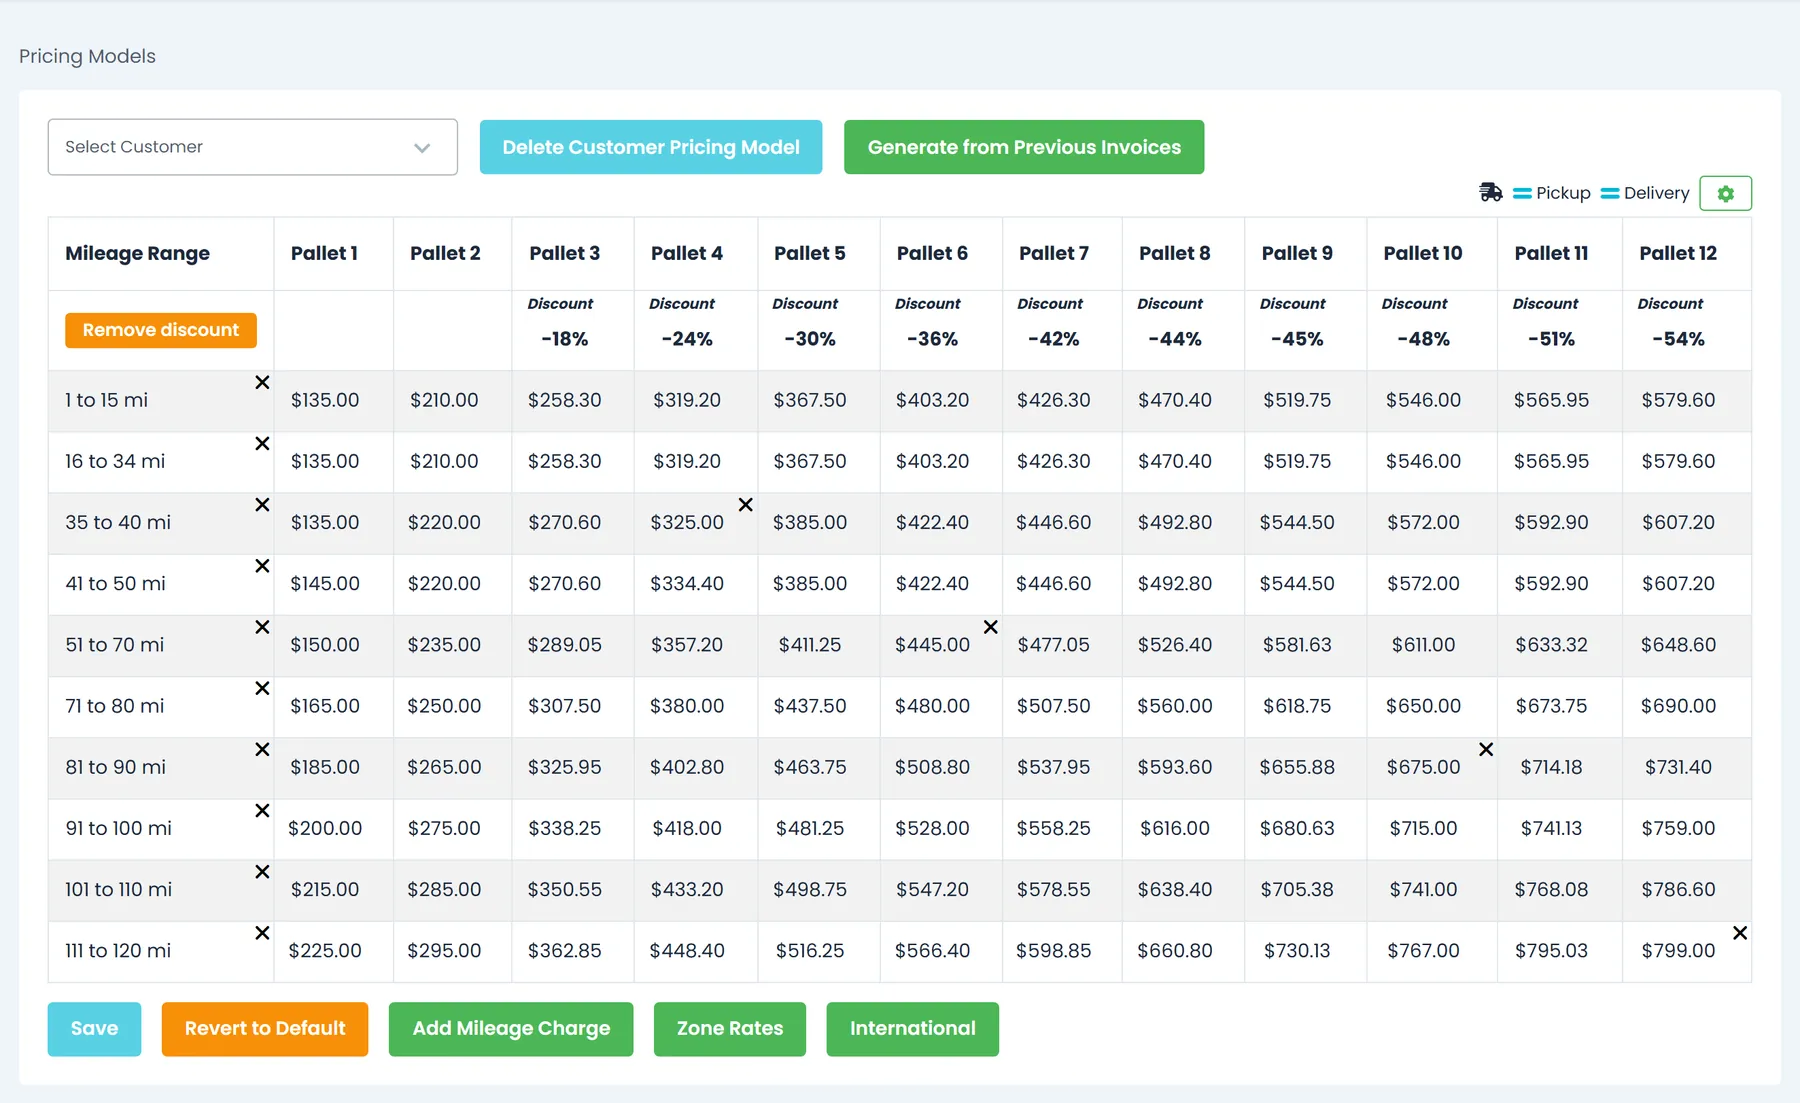The height and width of the screenshot is (1103, 1800).
Task: Delete the 35 to 40 mi mileage range
Action: coord(262,504)
